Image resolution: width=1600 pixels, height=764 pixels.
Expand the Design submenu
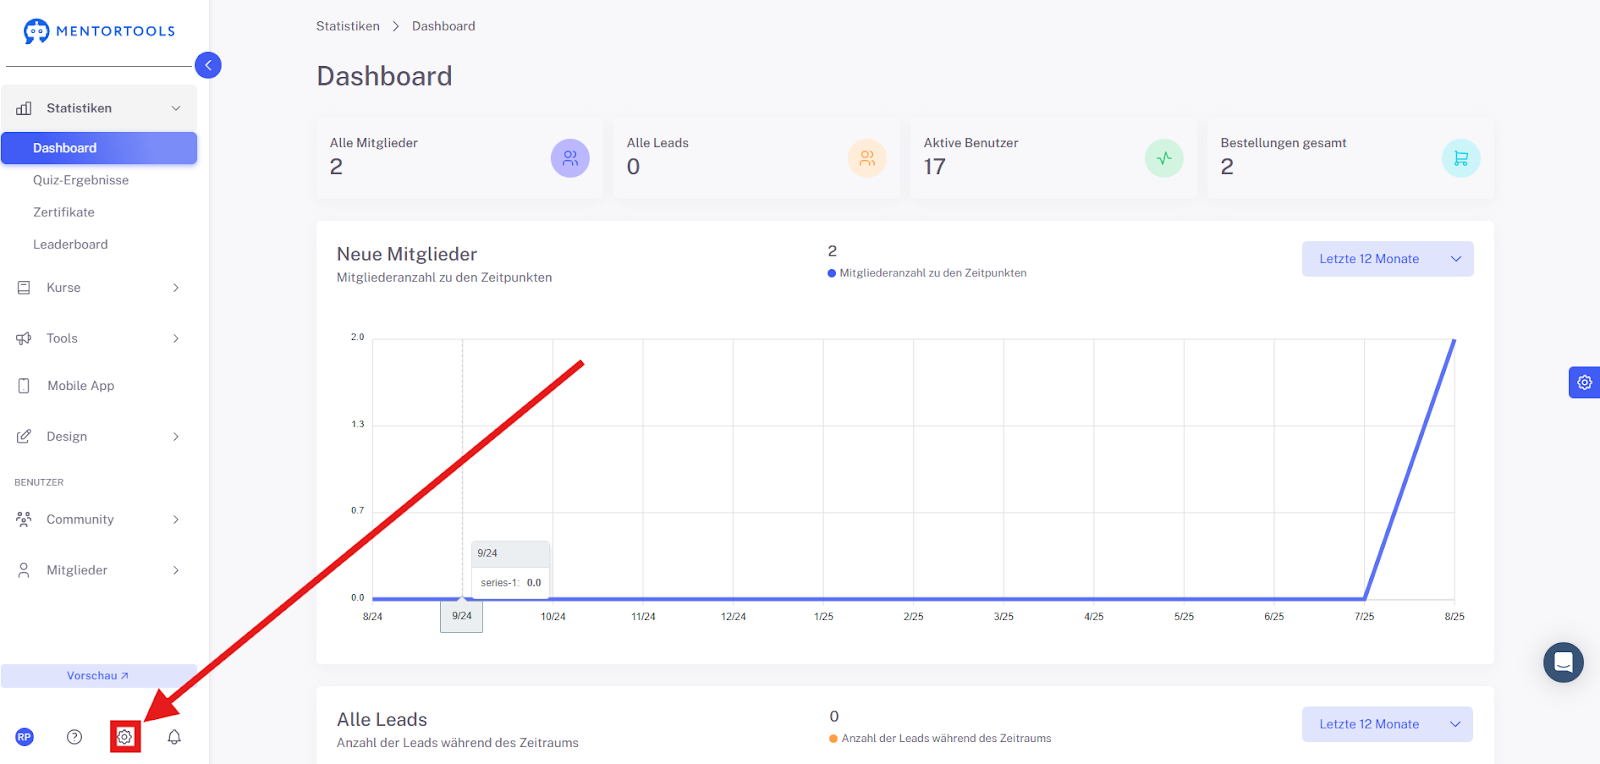coord(176,437)
